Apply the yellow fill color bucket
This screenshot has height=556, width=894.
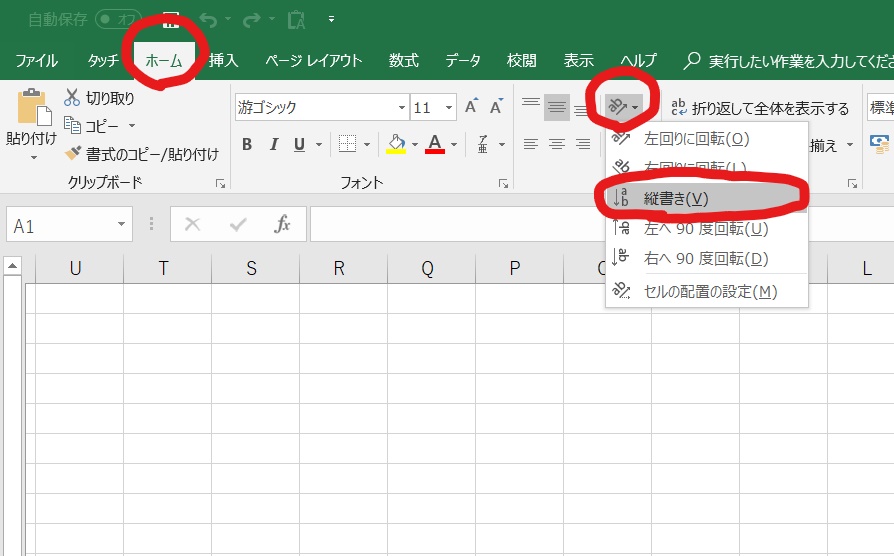396,144
